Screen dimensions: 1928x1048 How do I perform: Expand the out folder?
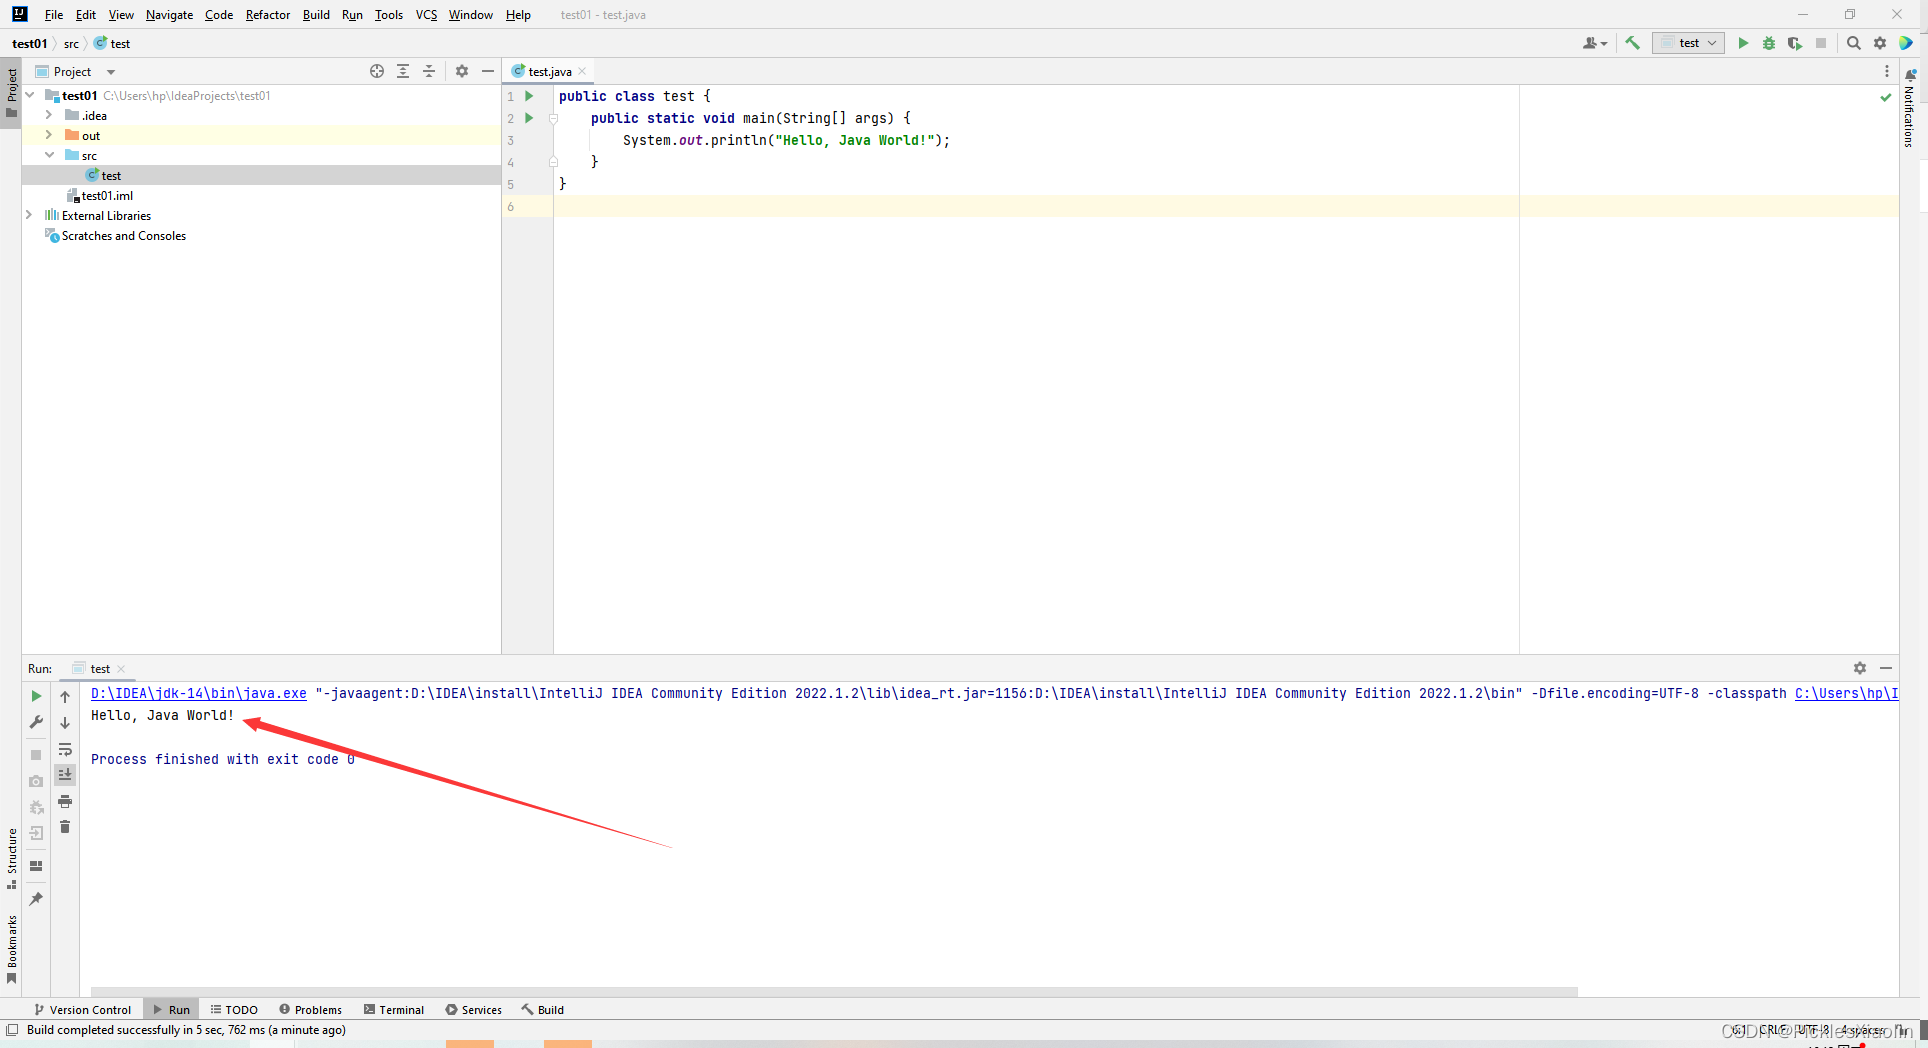tap(48, 135)
